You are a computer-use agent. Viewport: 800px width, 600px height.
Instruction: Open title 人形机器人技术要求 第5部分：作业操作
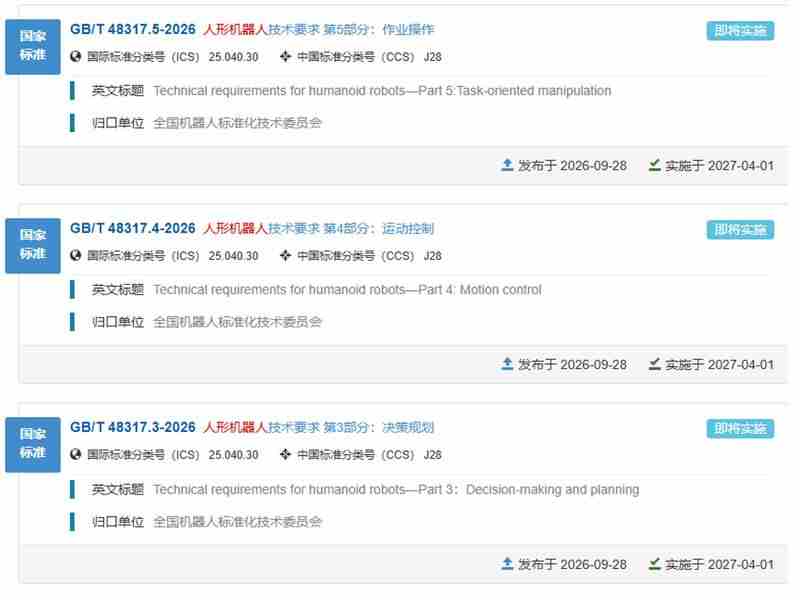click(318, 29)
